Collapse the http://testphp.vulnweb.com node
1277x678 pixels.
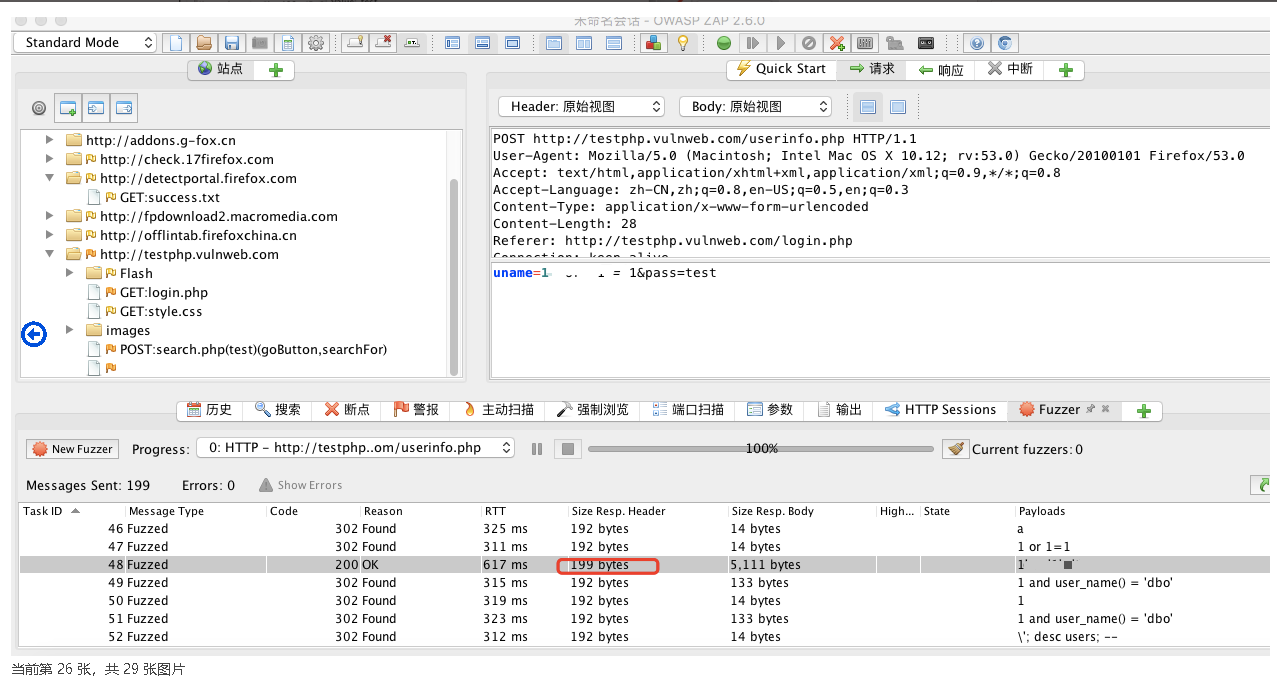click(51, 254)
